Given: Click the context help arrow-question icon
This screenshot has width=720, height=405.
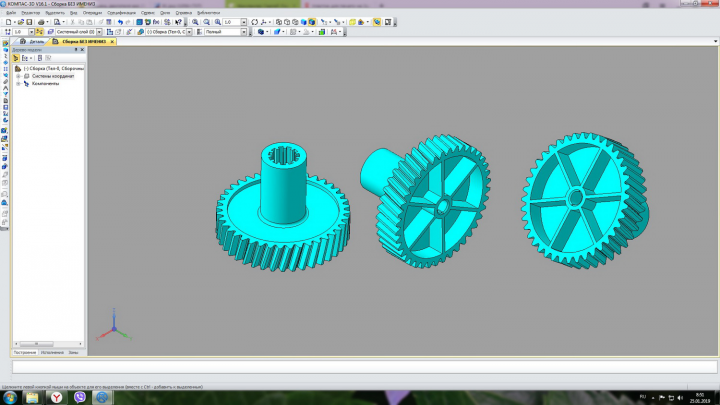Looking at the screenshot, I should [x=178, y=22].
